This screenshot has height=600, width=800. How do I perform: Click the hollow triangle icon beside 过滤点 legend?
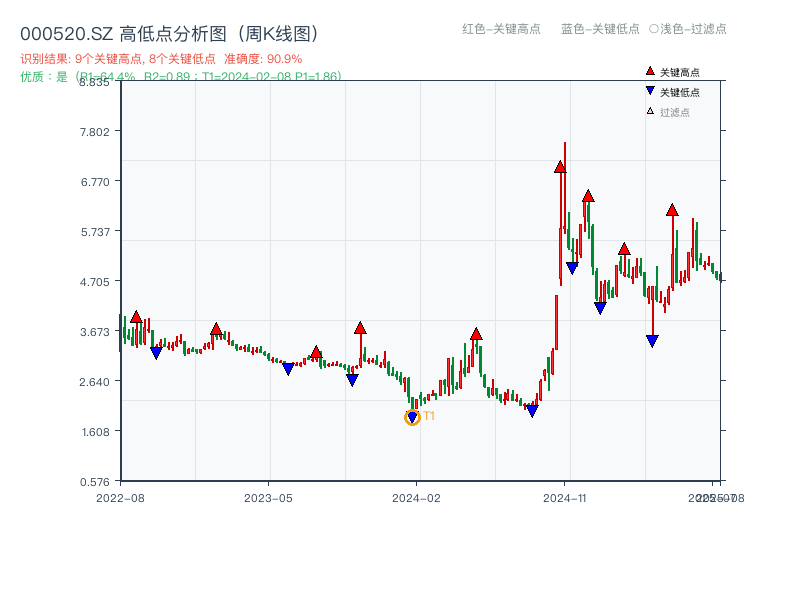click(x=650, y=111)
